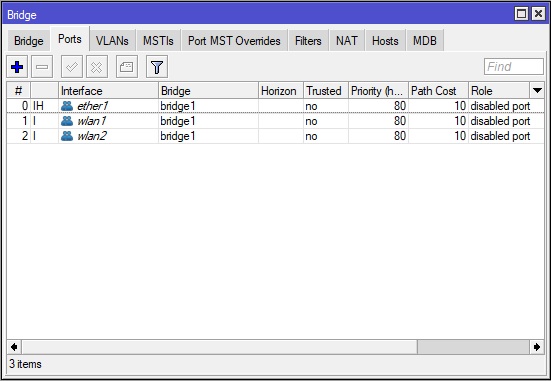Image resolution: width=551 pixels, height=381 pixels.
Task: Select the Ports tab
Action: pos(70,39)
